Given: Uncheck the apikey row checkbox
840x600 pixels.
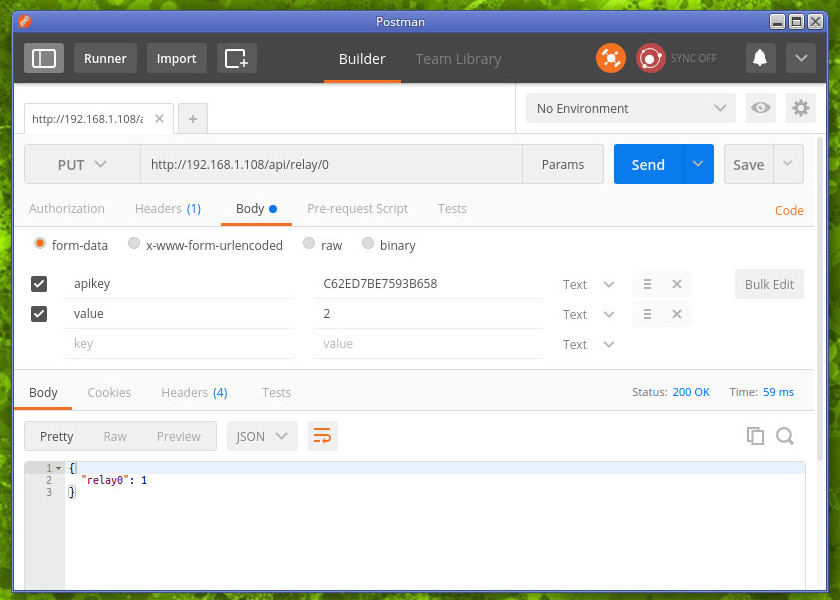Looking at the screenshot, I should click(39, 284).
